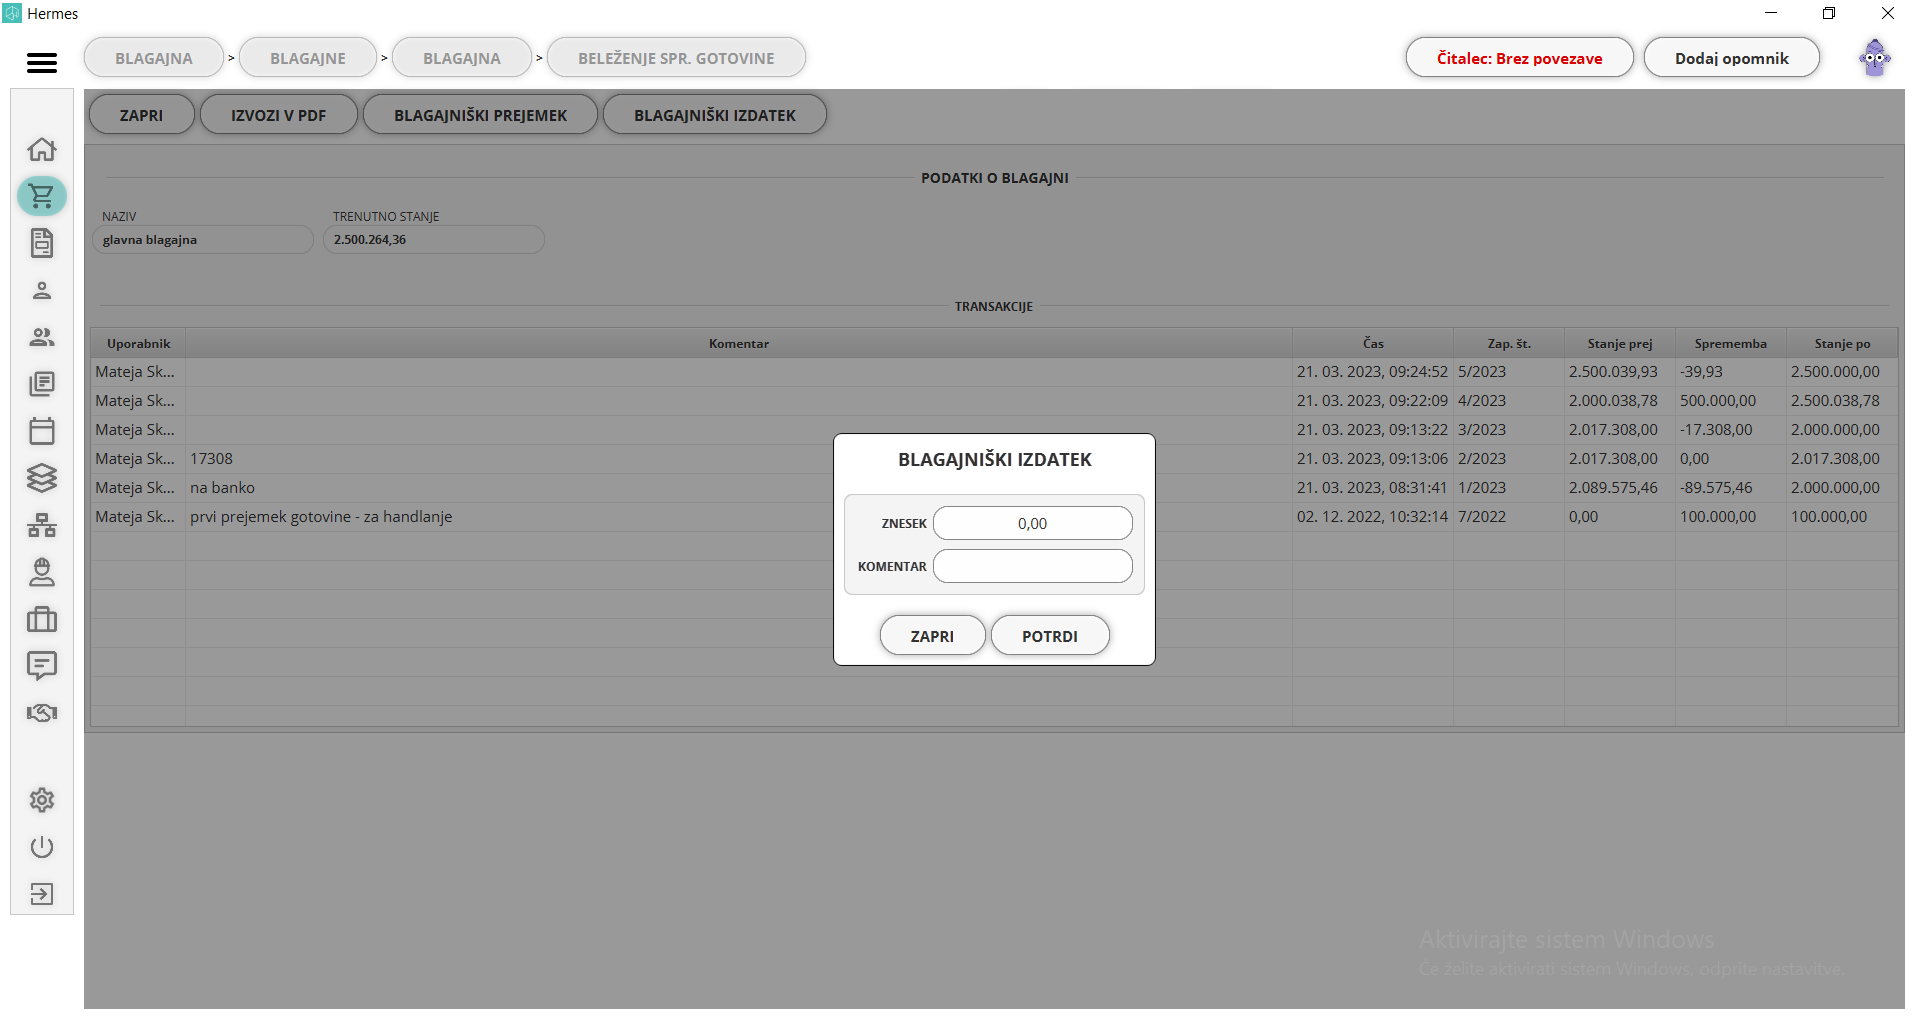Select transaction row 4/2023

pos(994,401)
